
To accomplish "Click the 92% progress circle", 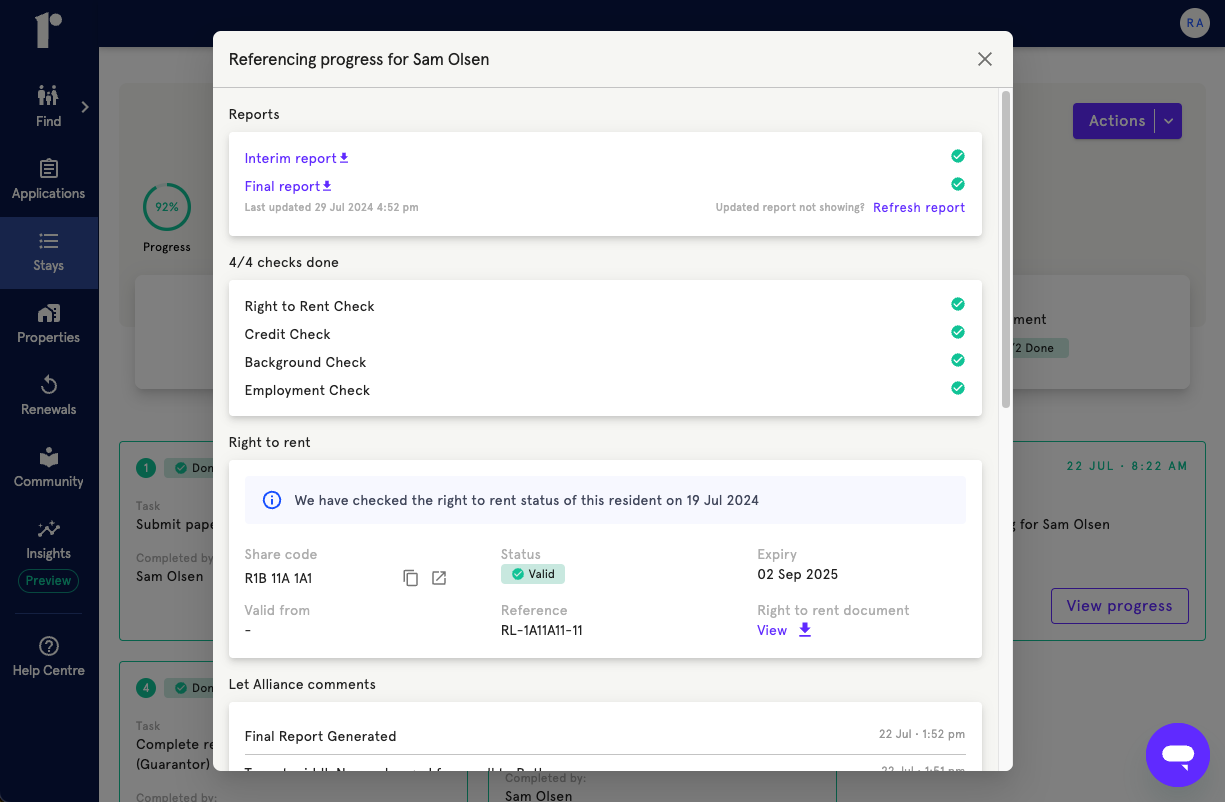I will [x=167, y=207].
